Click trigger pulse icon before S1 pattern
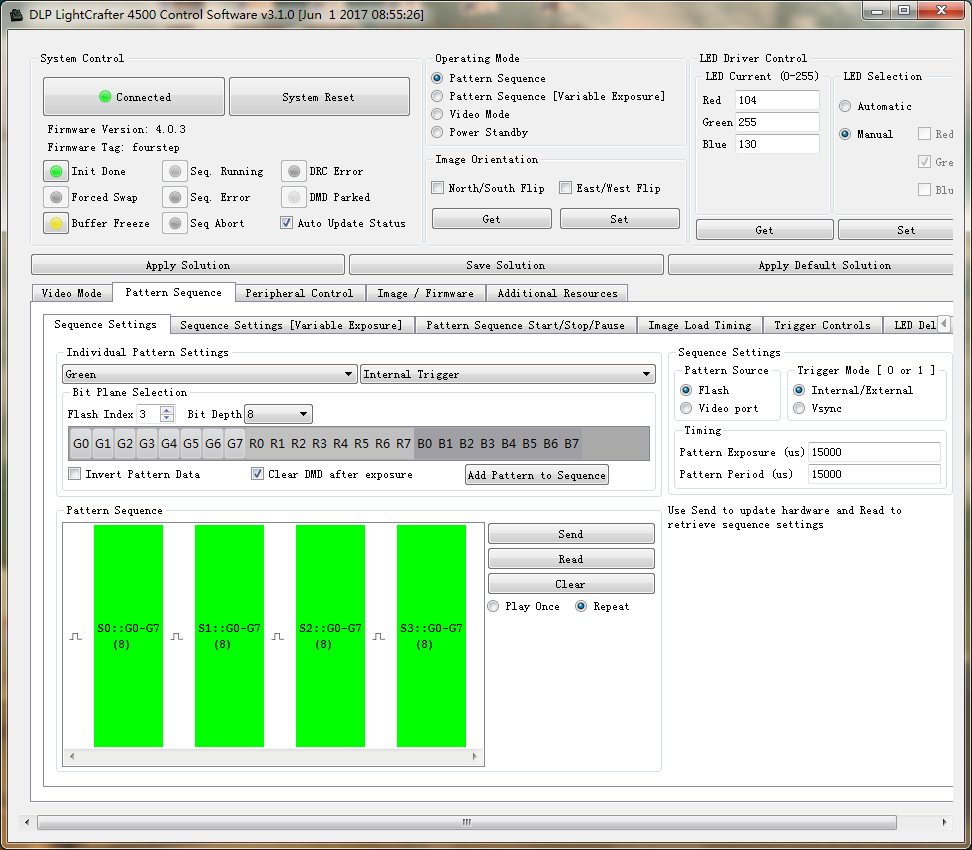 tap(177, 637)
